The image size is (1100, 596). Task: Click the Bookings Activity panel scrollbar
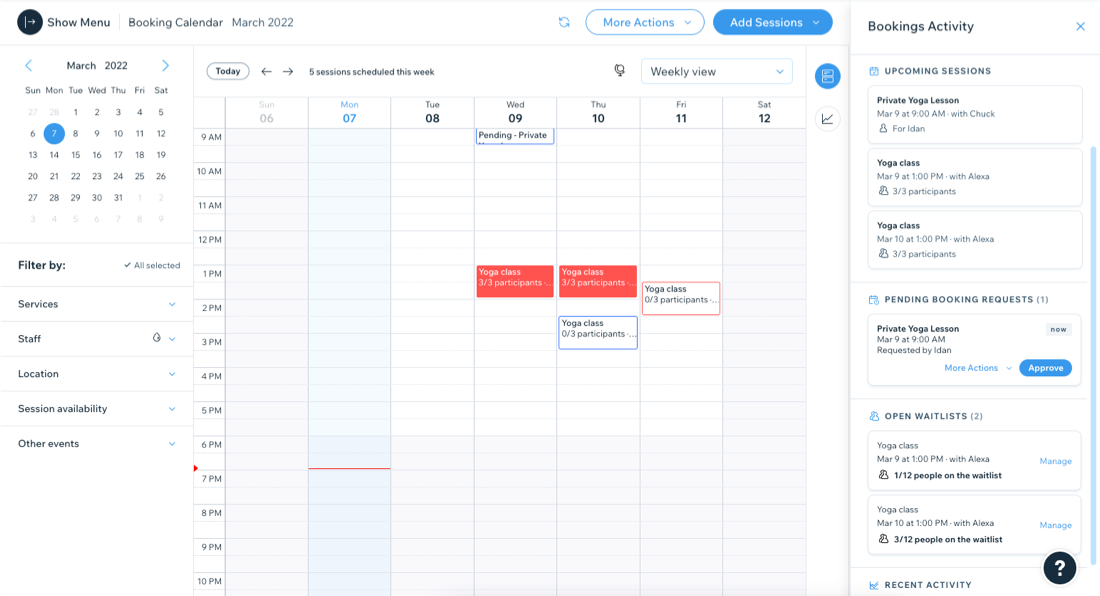point(1092,354)
